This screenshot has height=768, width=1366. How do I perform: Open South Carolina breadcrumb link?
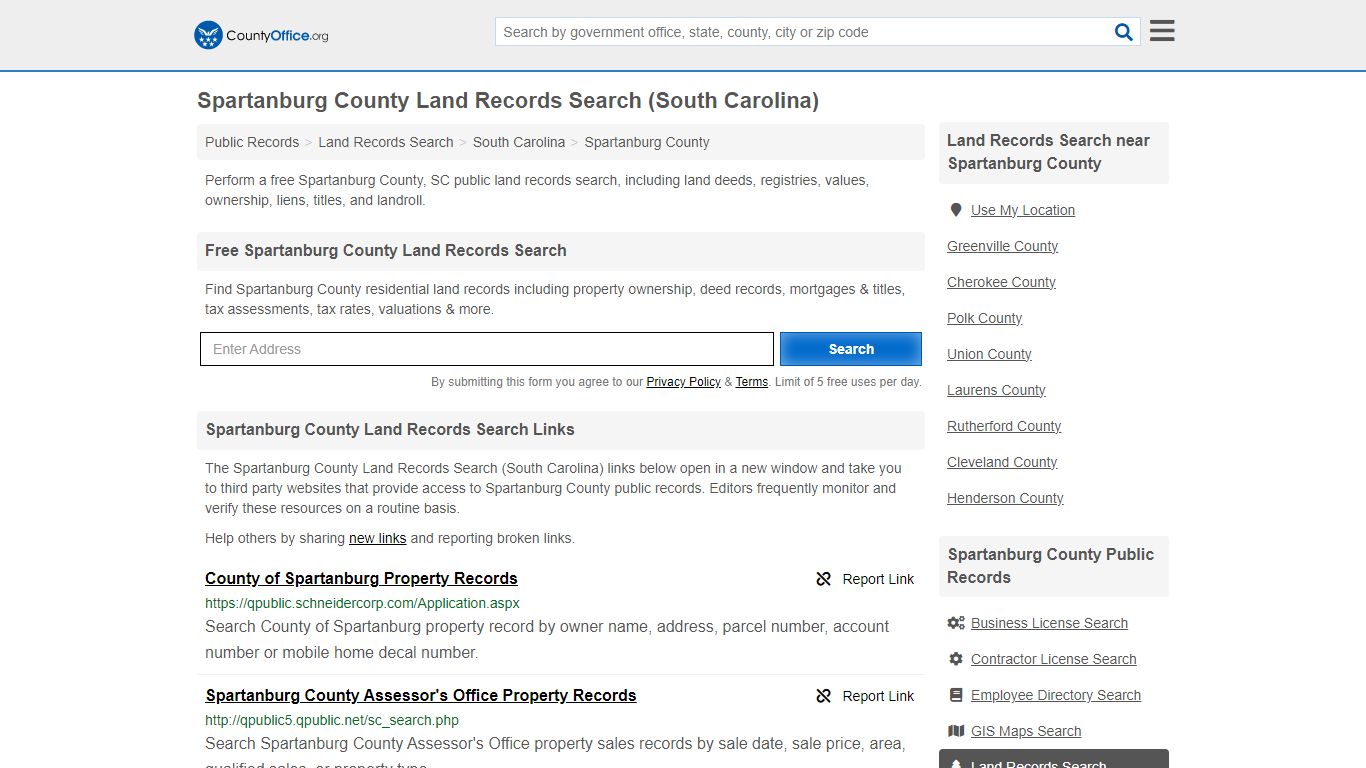pos(519,142)
